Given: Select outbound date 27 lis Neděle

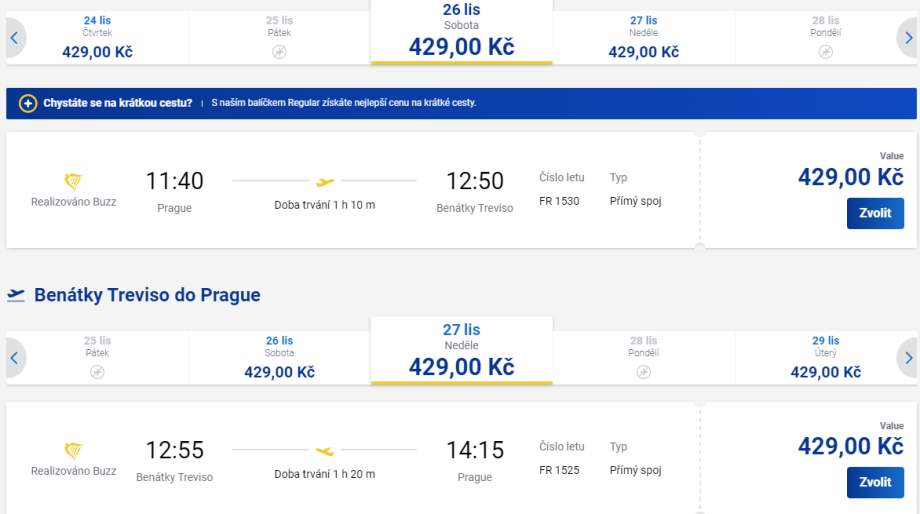Looking at the screenshot, I should (644, 37).
